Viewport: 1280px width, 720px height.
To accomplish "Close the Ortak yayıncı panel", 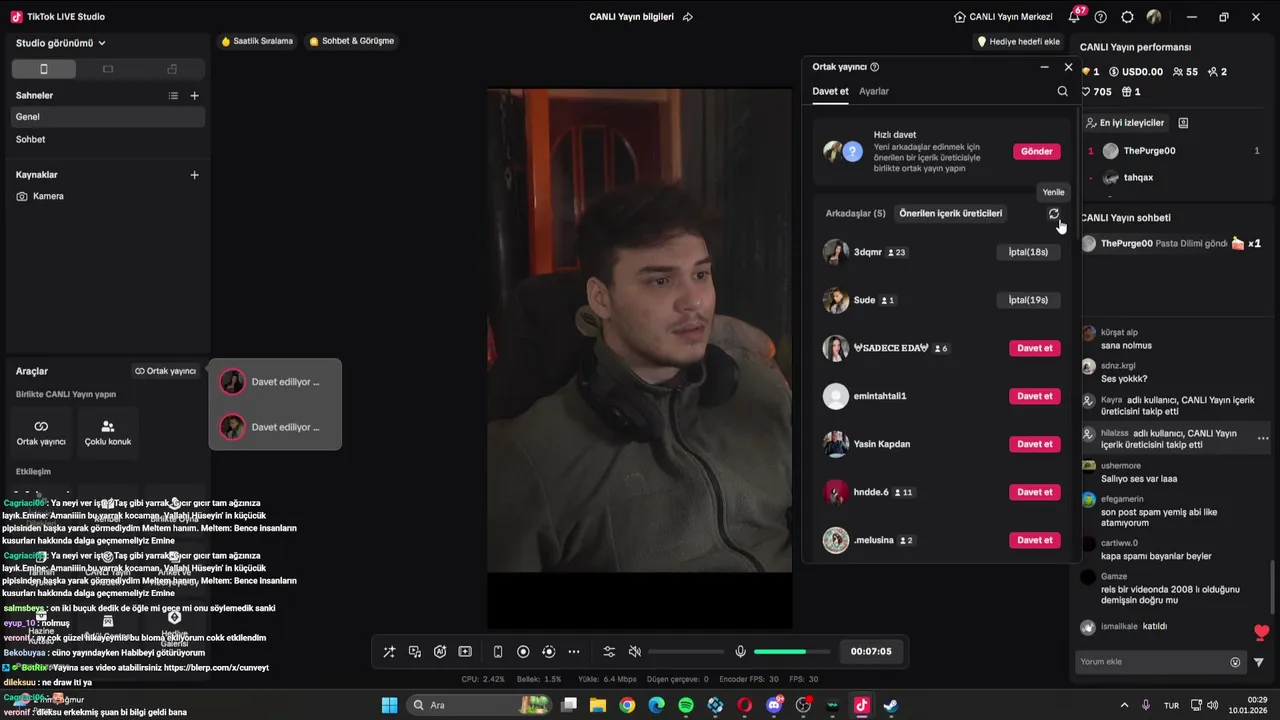I will (1068, 67).
